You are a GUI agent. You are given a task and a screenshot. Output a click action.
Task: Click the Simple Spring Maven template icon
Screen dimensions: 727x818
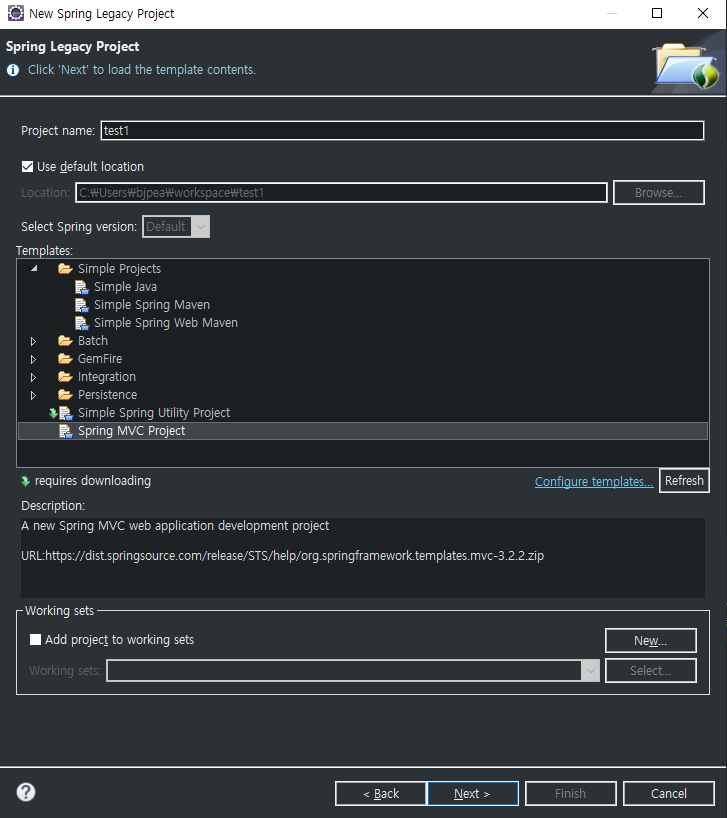pos(82,305)
